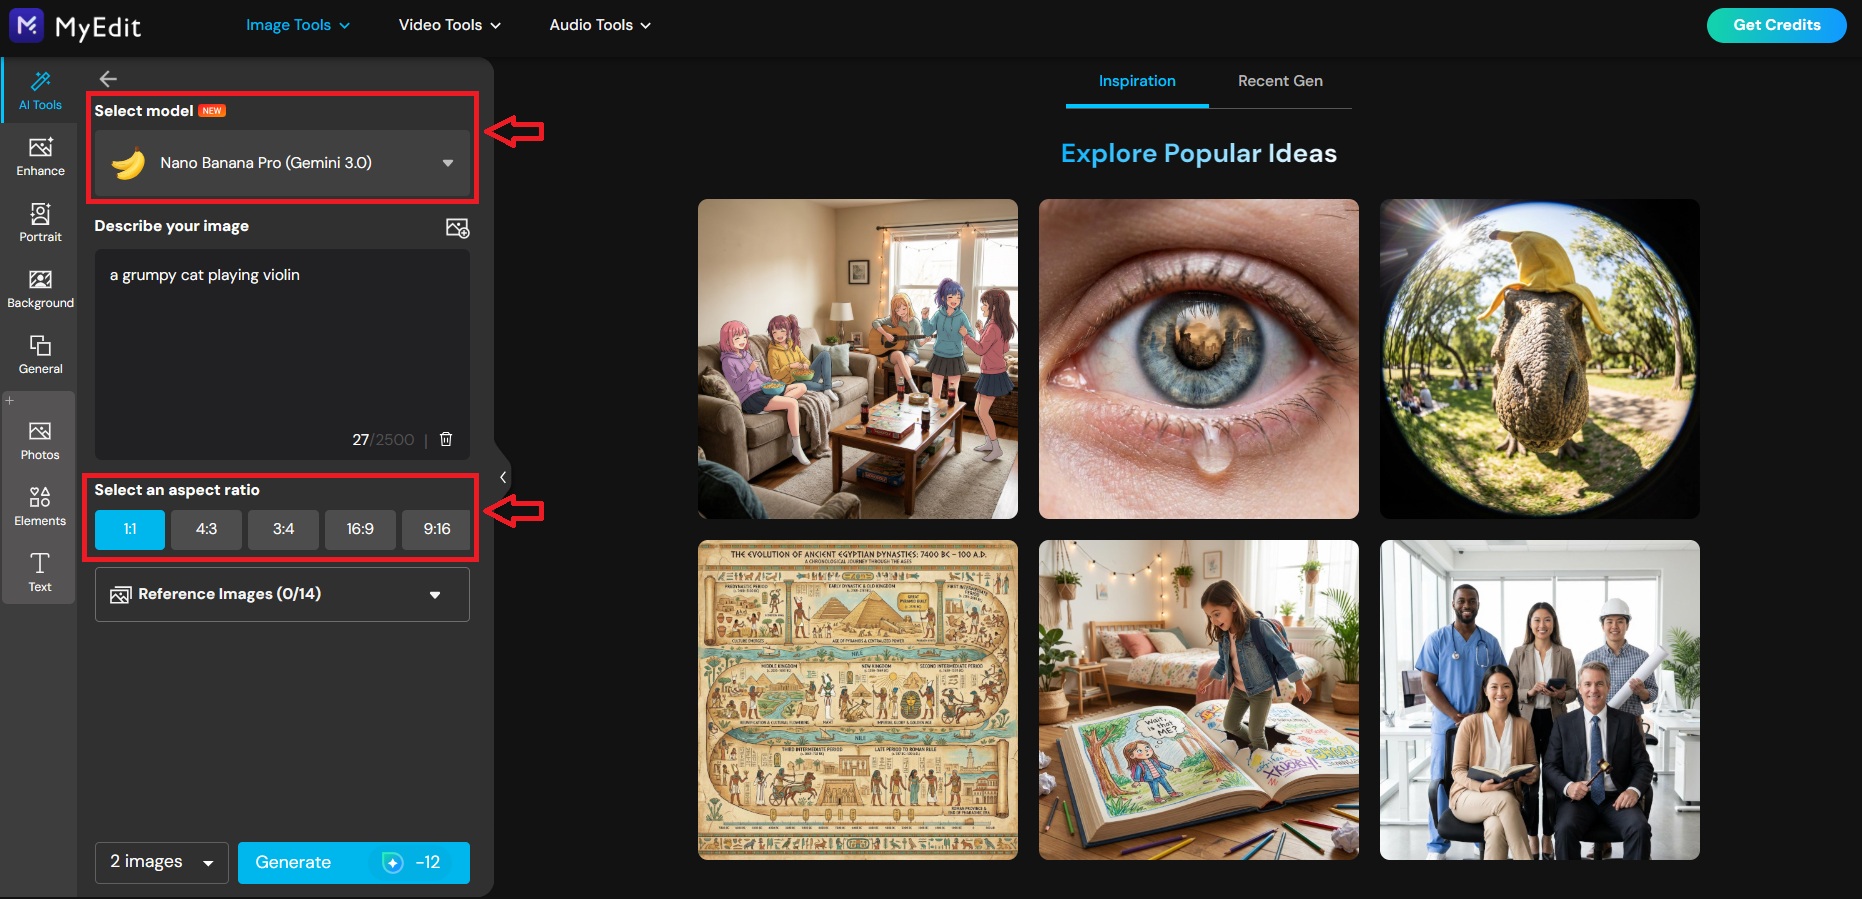Viewport: 1862px width, 899px height.
Task: Open the crying eye close-up thumbnail
Action: (x=1199, y=359)
